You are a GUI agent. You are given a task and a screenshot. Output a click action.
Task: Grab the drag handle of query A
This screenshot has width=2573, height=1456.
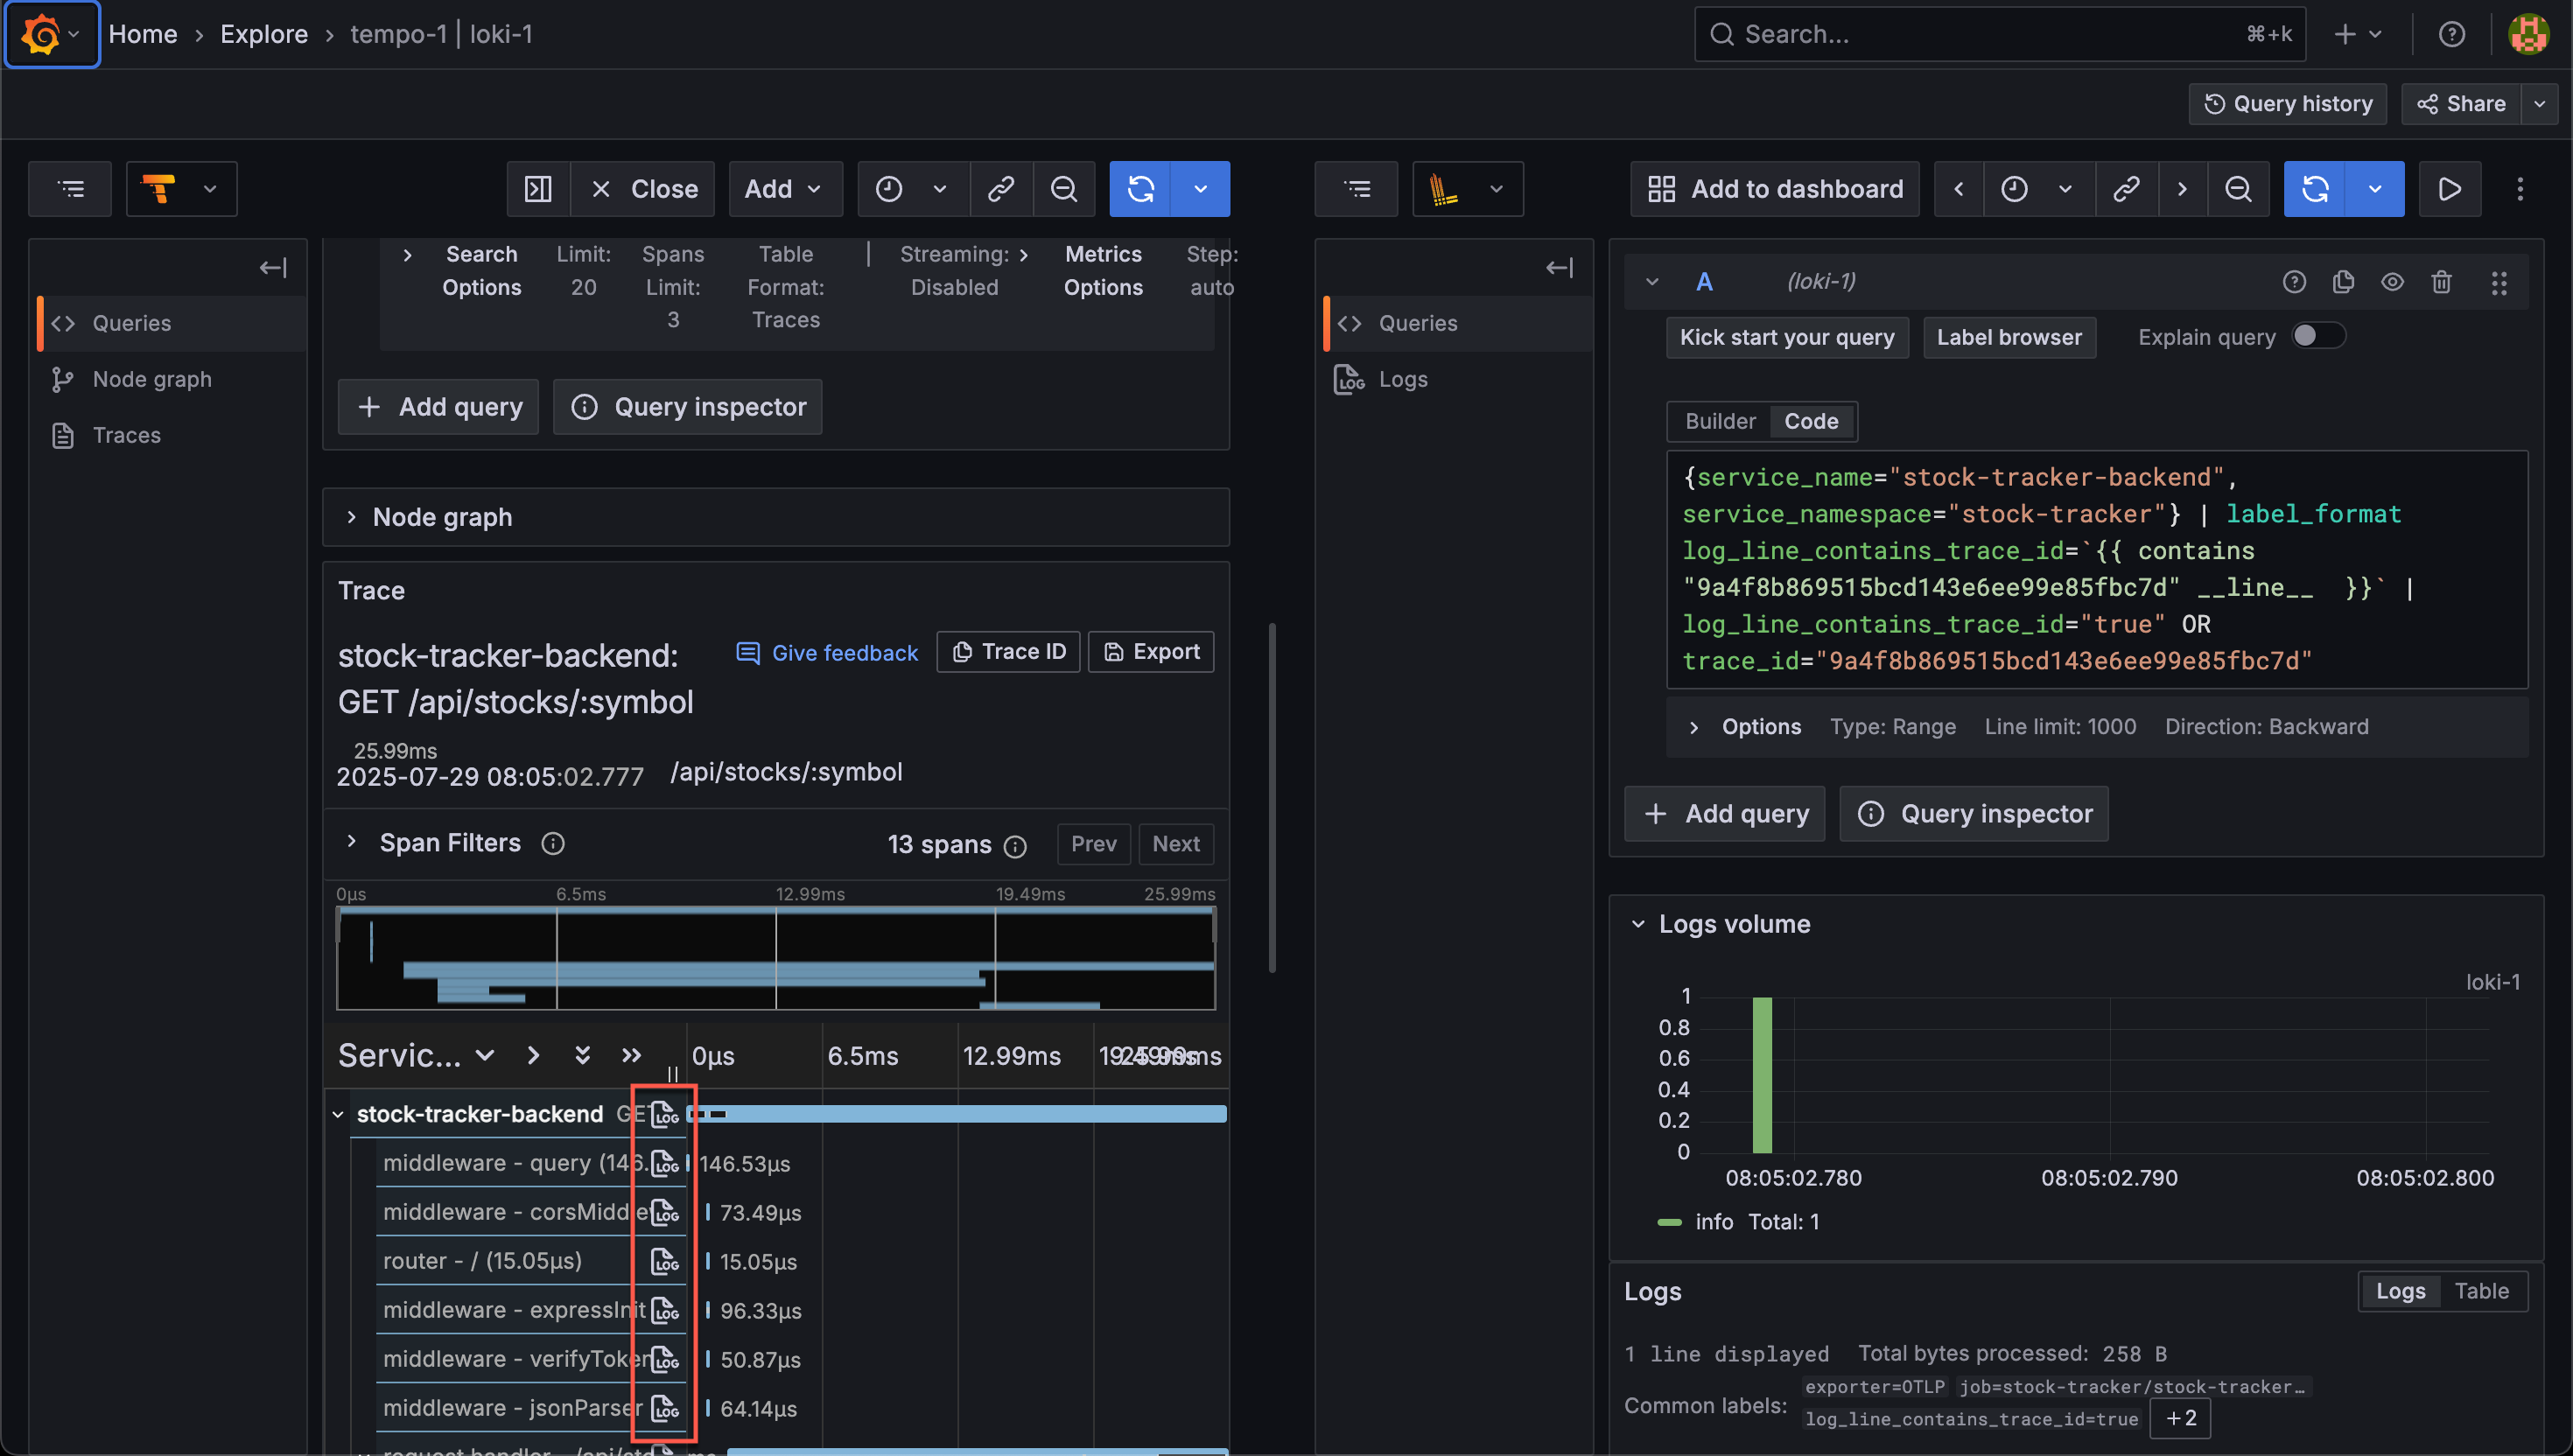(2498, 283)
